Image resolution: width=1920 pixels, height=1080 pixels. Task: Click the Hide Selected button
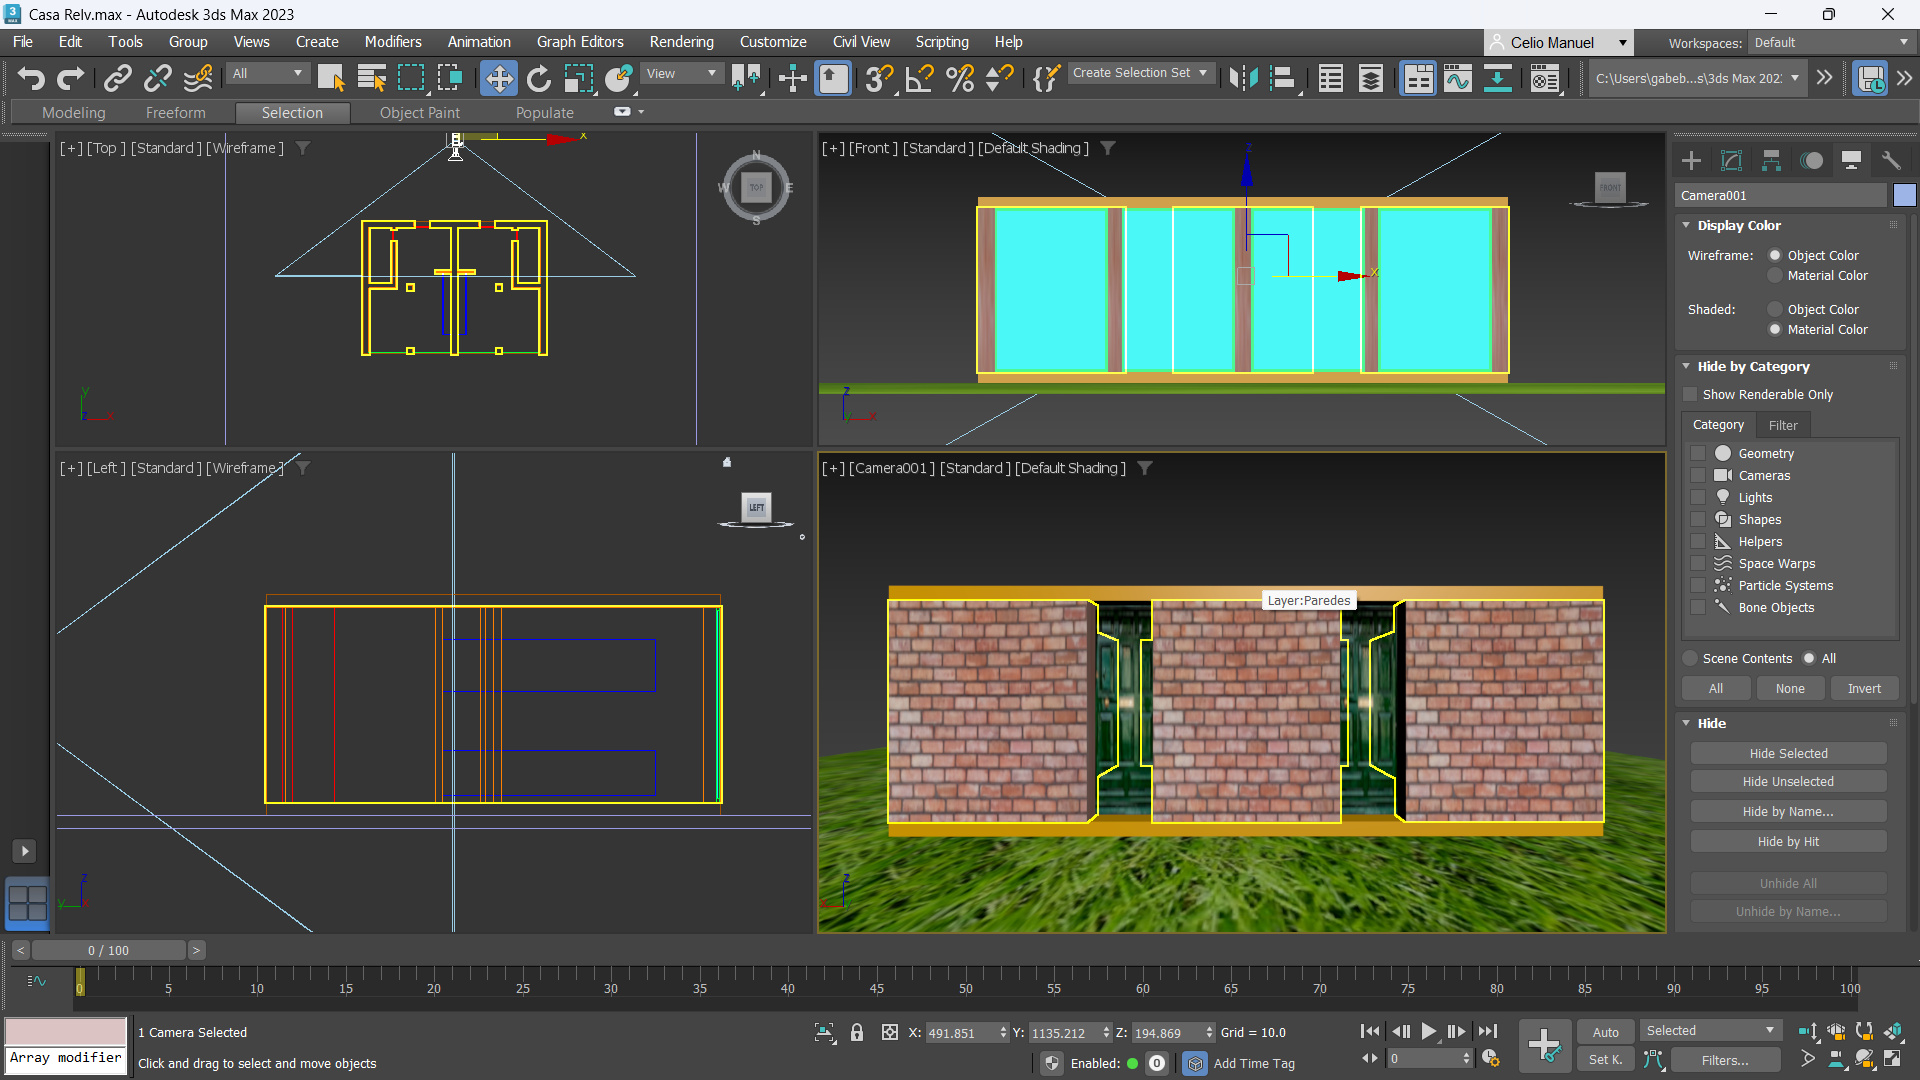pos(1788,753)
